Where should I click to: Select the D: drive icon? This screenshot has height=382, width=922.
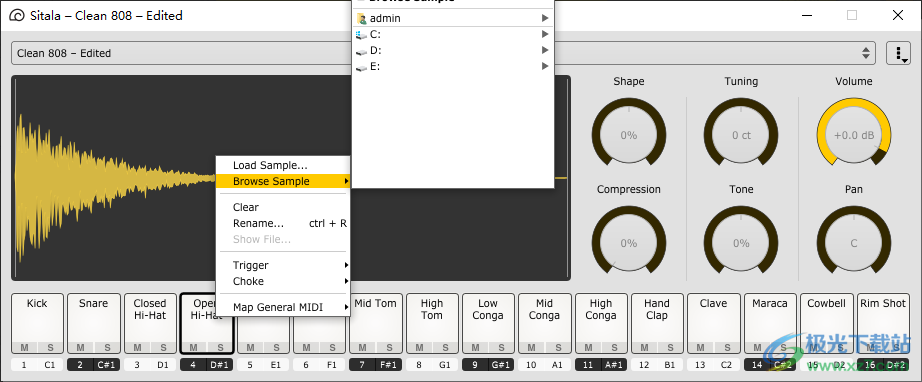362,51
